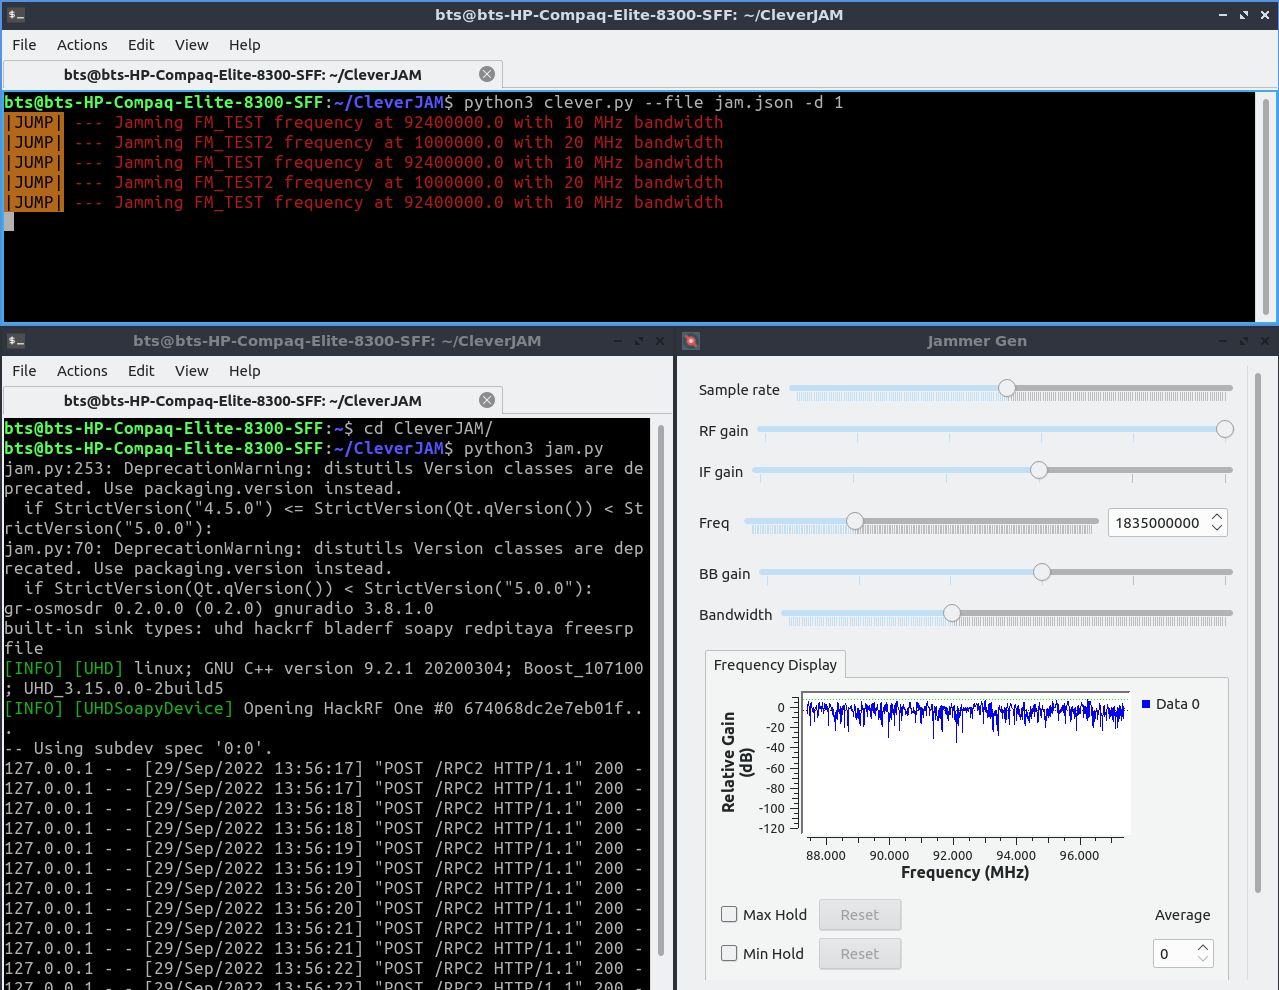Close the top terminal CleverJAM tab
This screenshot has height=990, width=1279.
[486, 74]
